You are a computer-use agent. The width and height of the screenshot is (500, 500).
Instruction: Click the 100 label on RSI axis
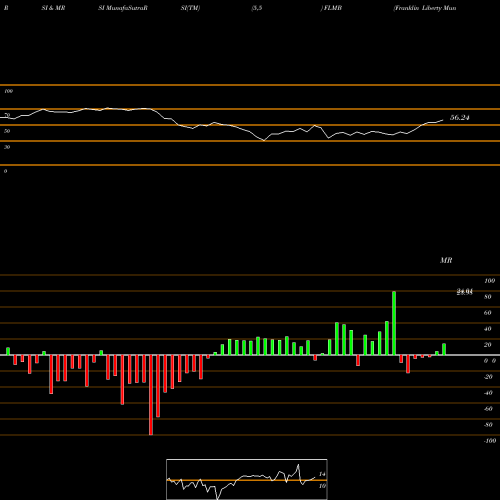(8, 91)
